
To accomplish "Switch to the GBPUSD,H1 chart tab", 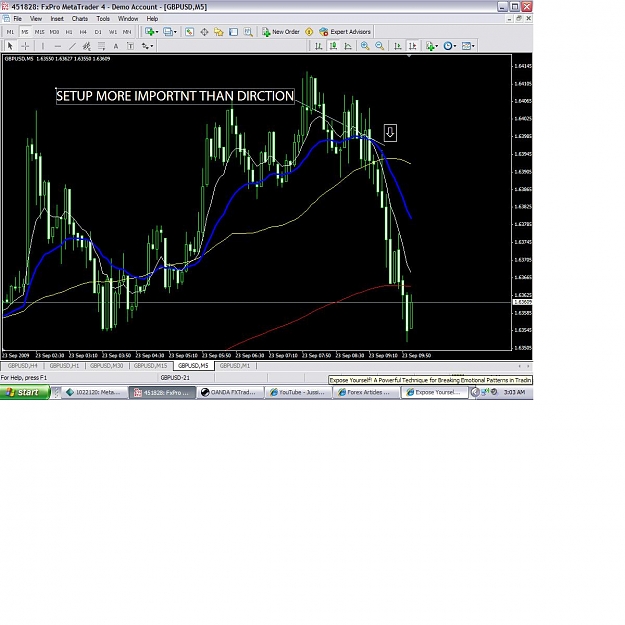I will click(x=64, y=366).
